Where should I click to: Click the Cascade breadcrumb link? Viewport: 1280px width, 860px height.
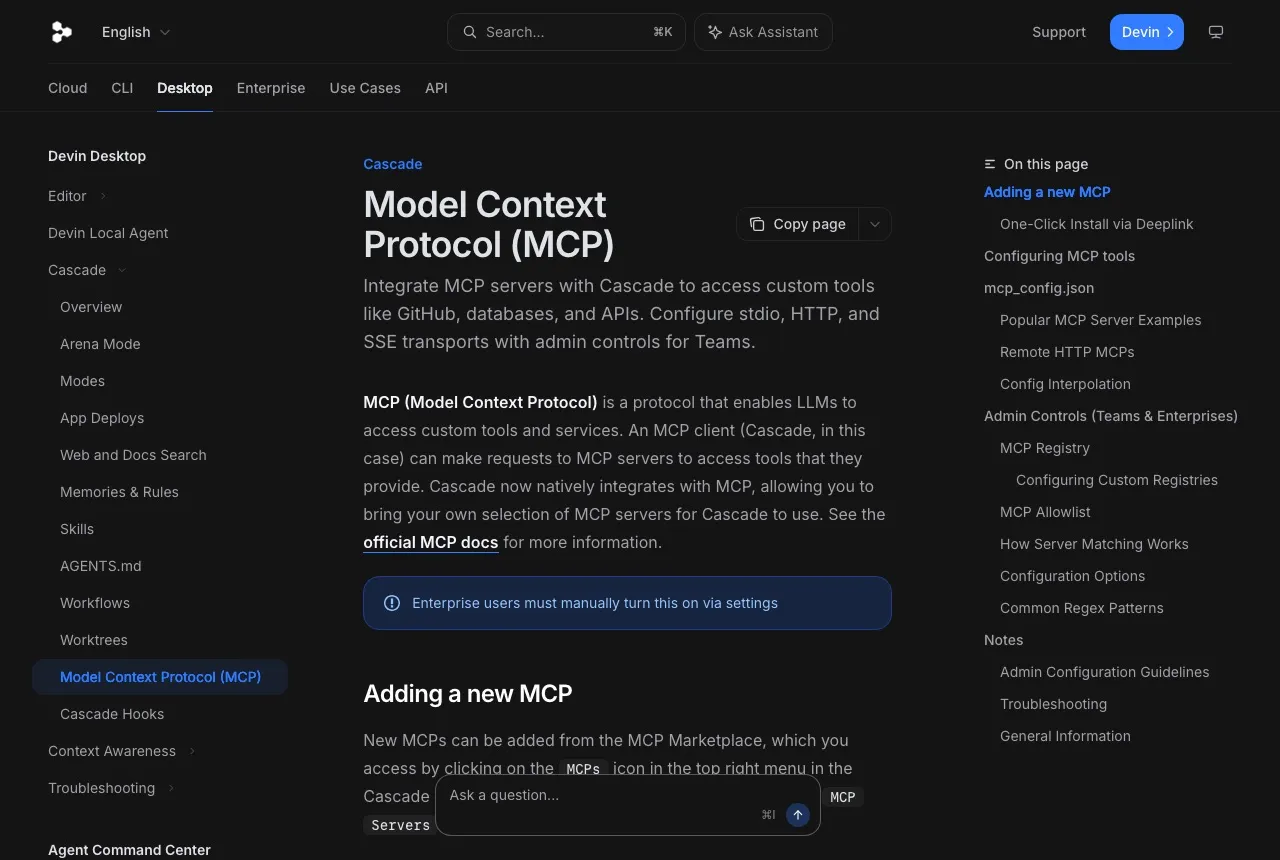[x=393, y=164]
